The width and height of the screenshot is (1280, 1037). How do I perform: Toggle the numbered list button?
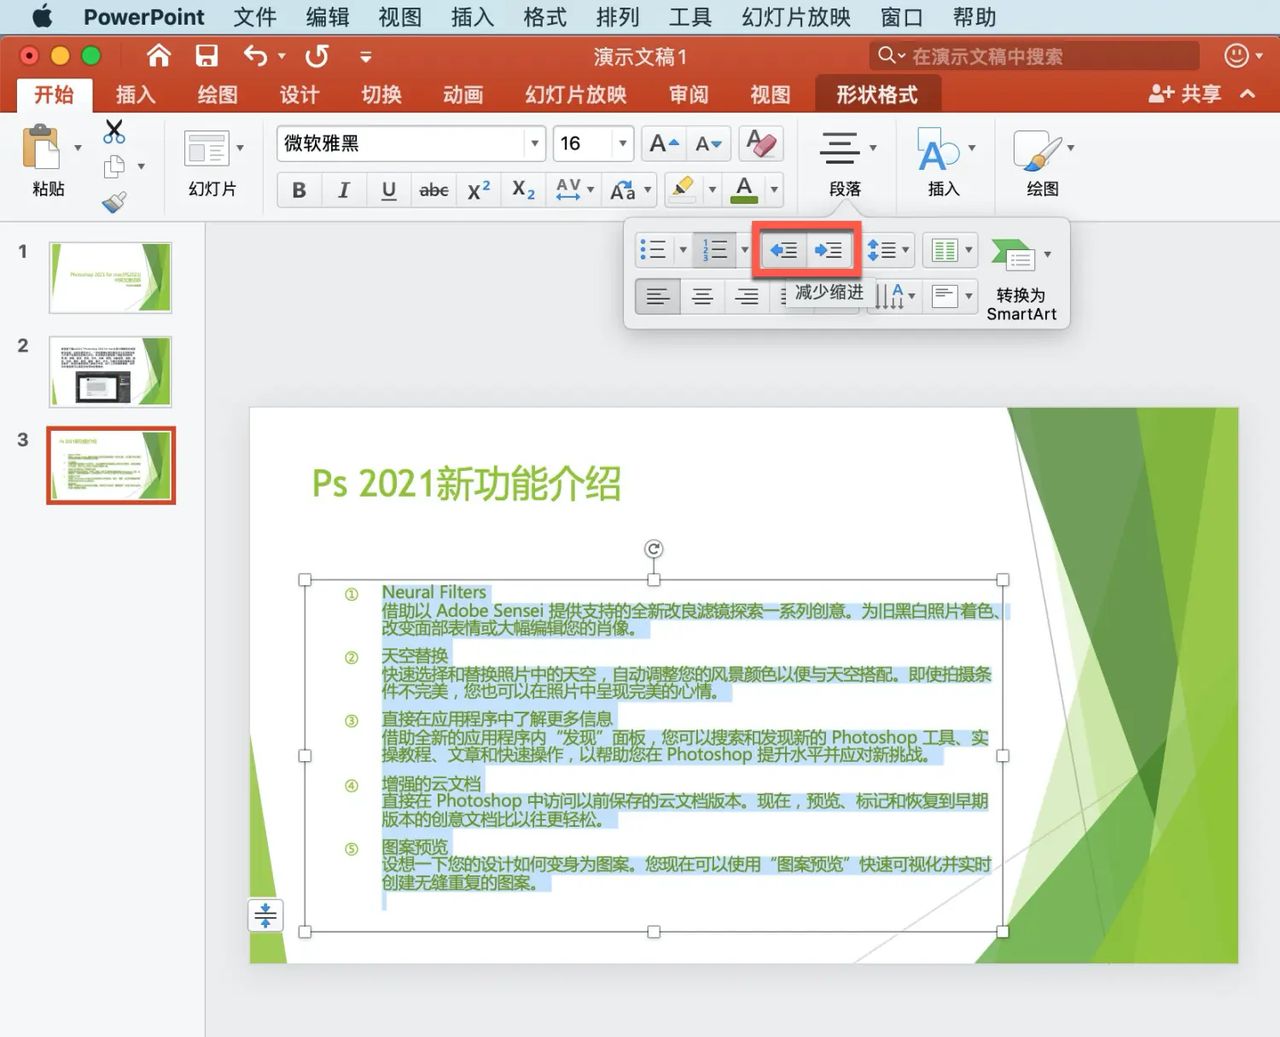tap(715, 250)
